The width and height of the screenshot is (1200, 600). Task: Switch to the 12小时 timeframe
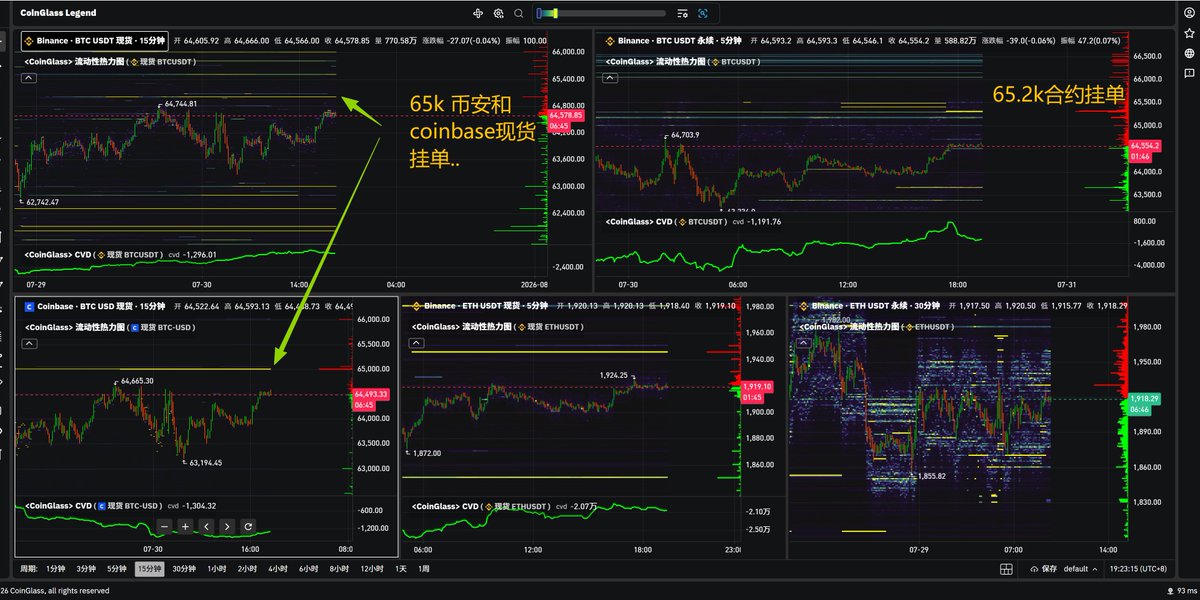tap(372, 569)
